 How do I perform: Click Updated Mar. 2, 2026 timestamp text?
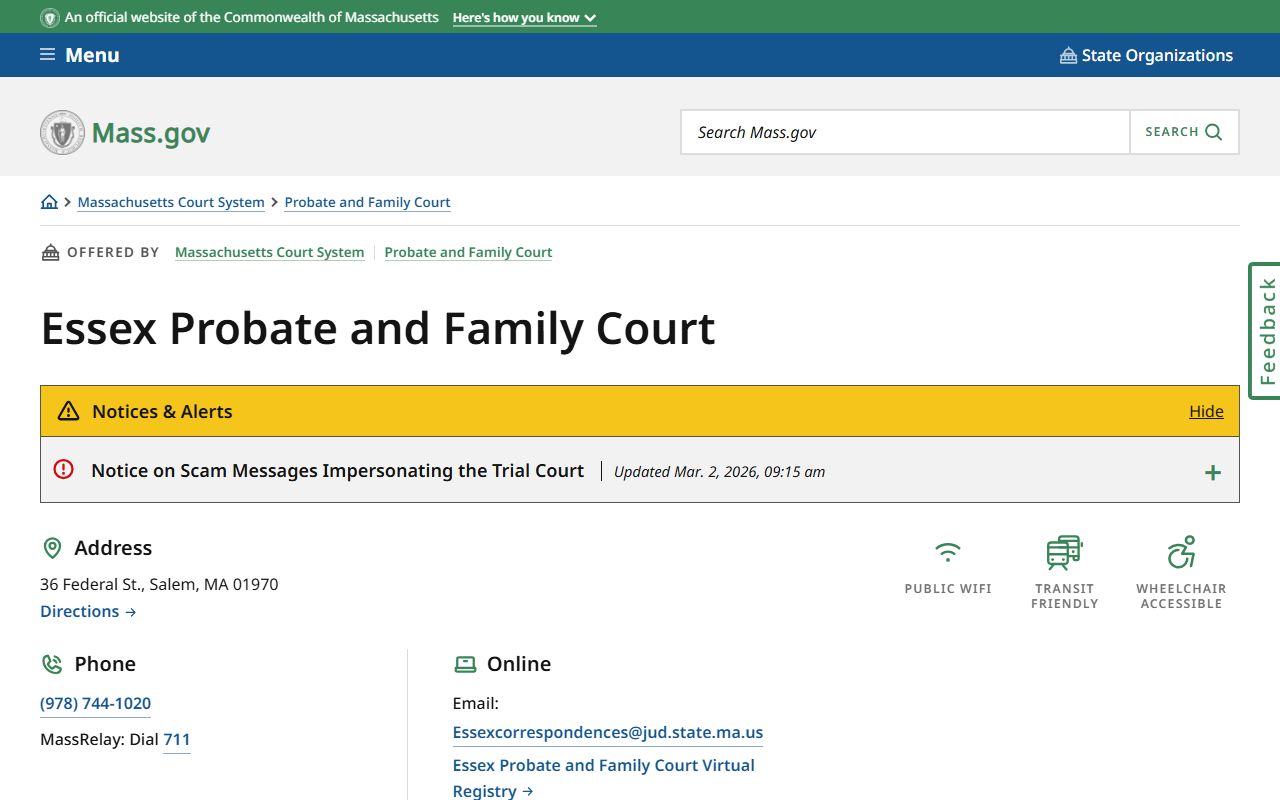(719, 472)
